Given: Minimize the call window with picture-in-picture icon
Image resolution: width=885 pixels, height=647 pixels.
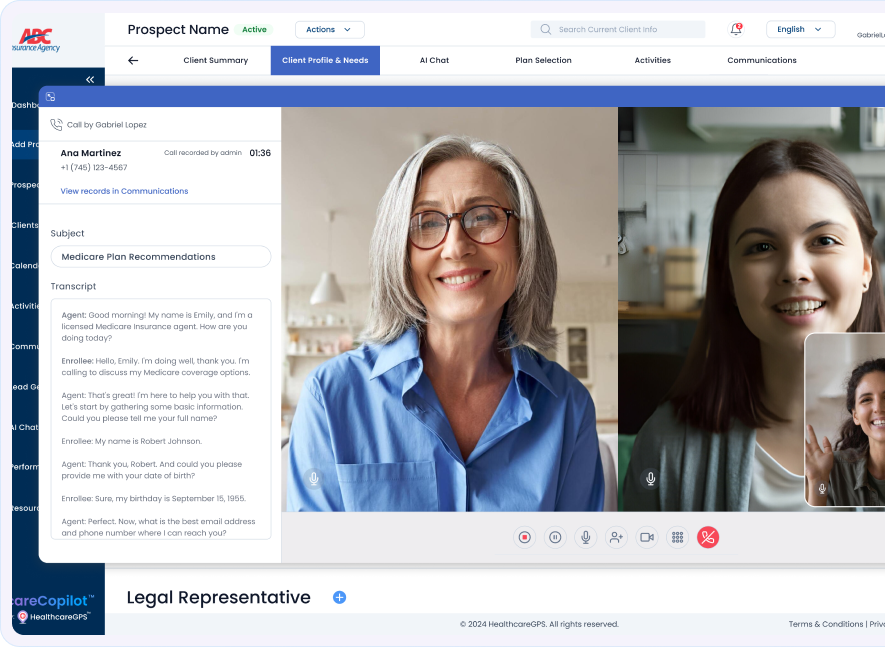Looking at the screenshot, I should point(51,97).
